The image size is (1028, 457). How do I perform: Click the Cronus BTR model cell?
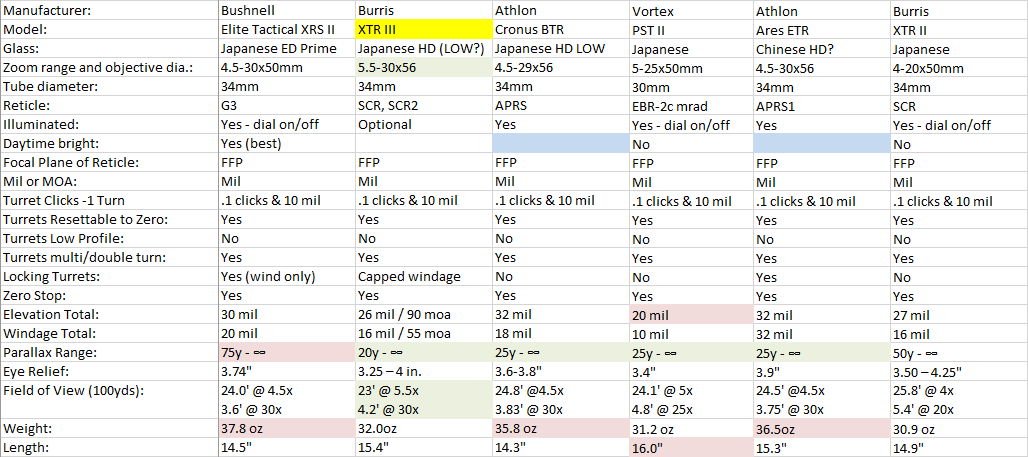point(561,29)
